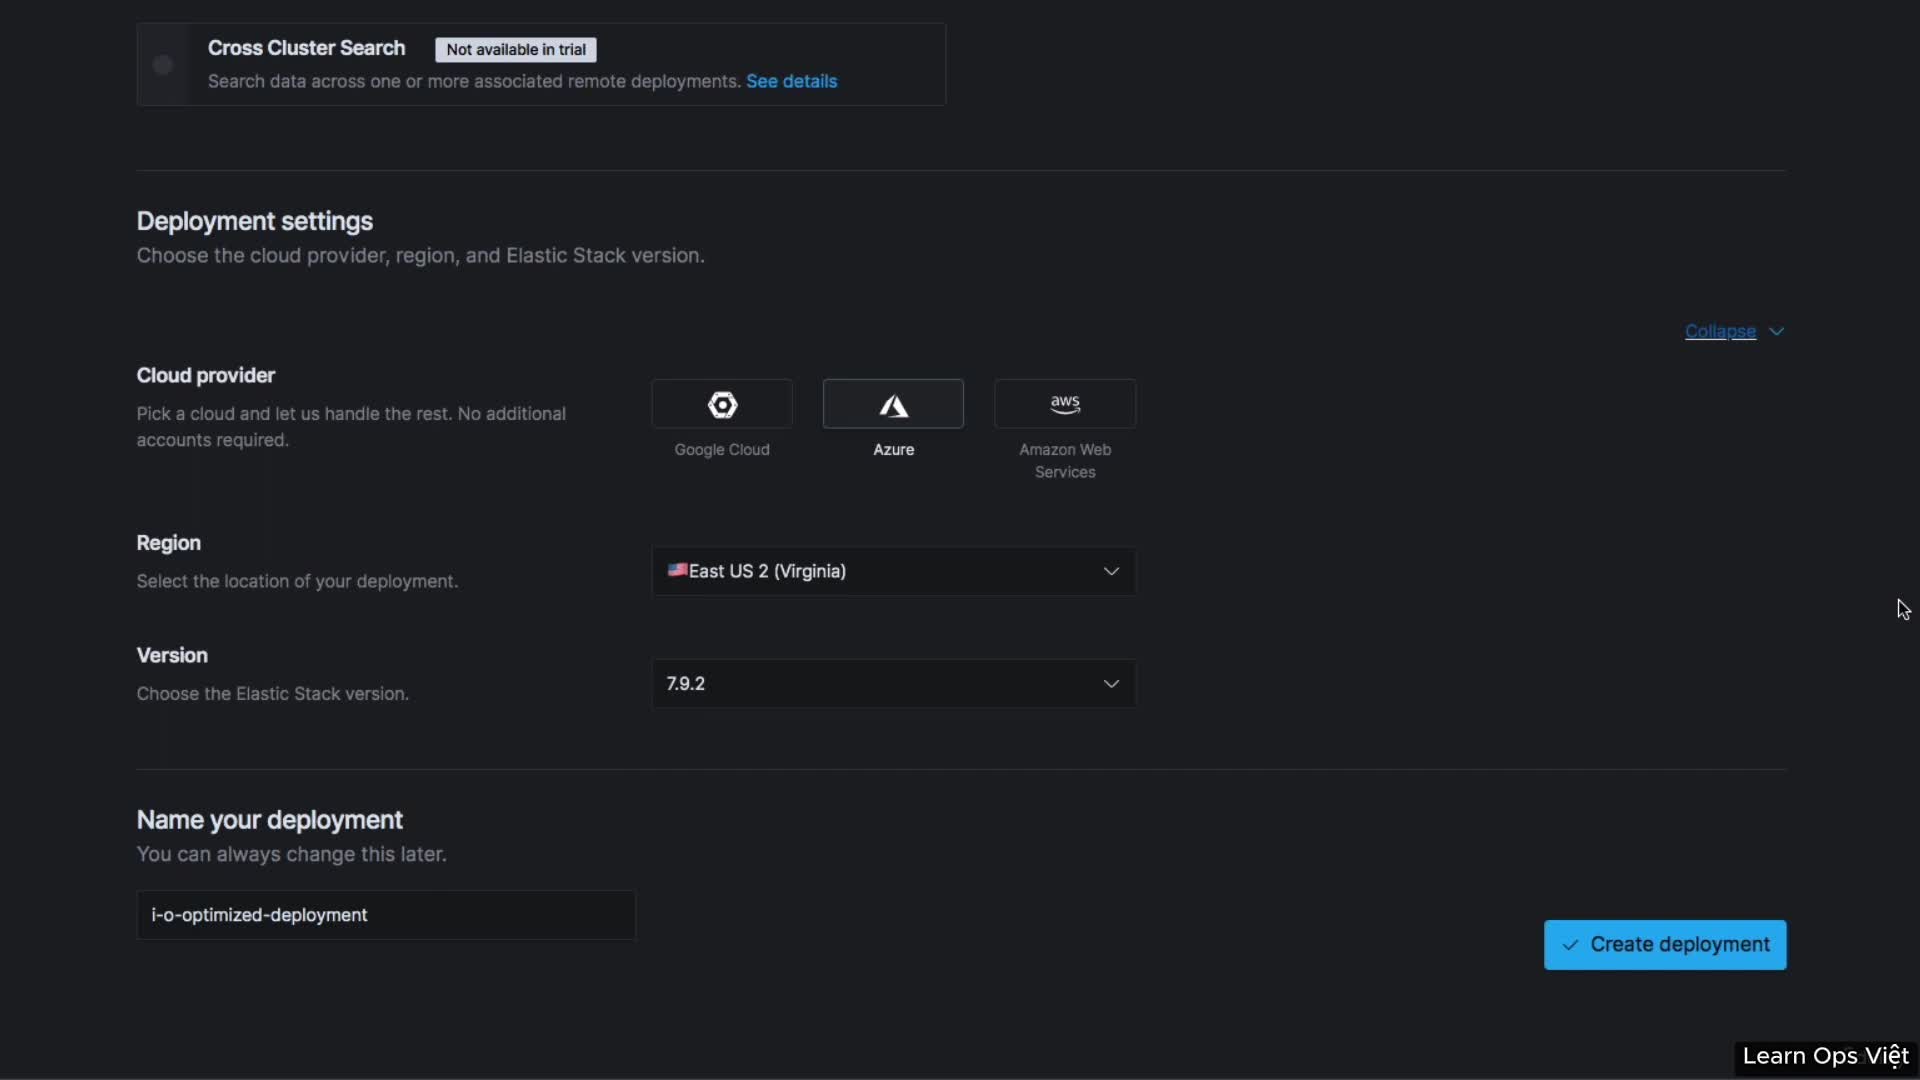1920x1080 pixels.
Task: Open the See details link
Action: (791, 81)
